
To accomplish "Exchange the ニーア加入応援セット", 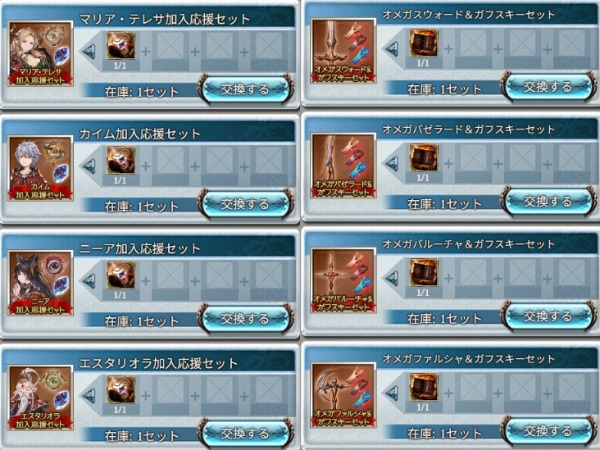I will [246, 319].
